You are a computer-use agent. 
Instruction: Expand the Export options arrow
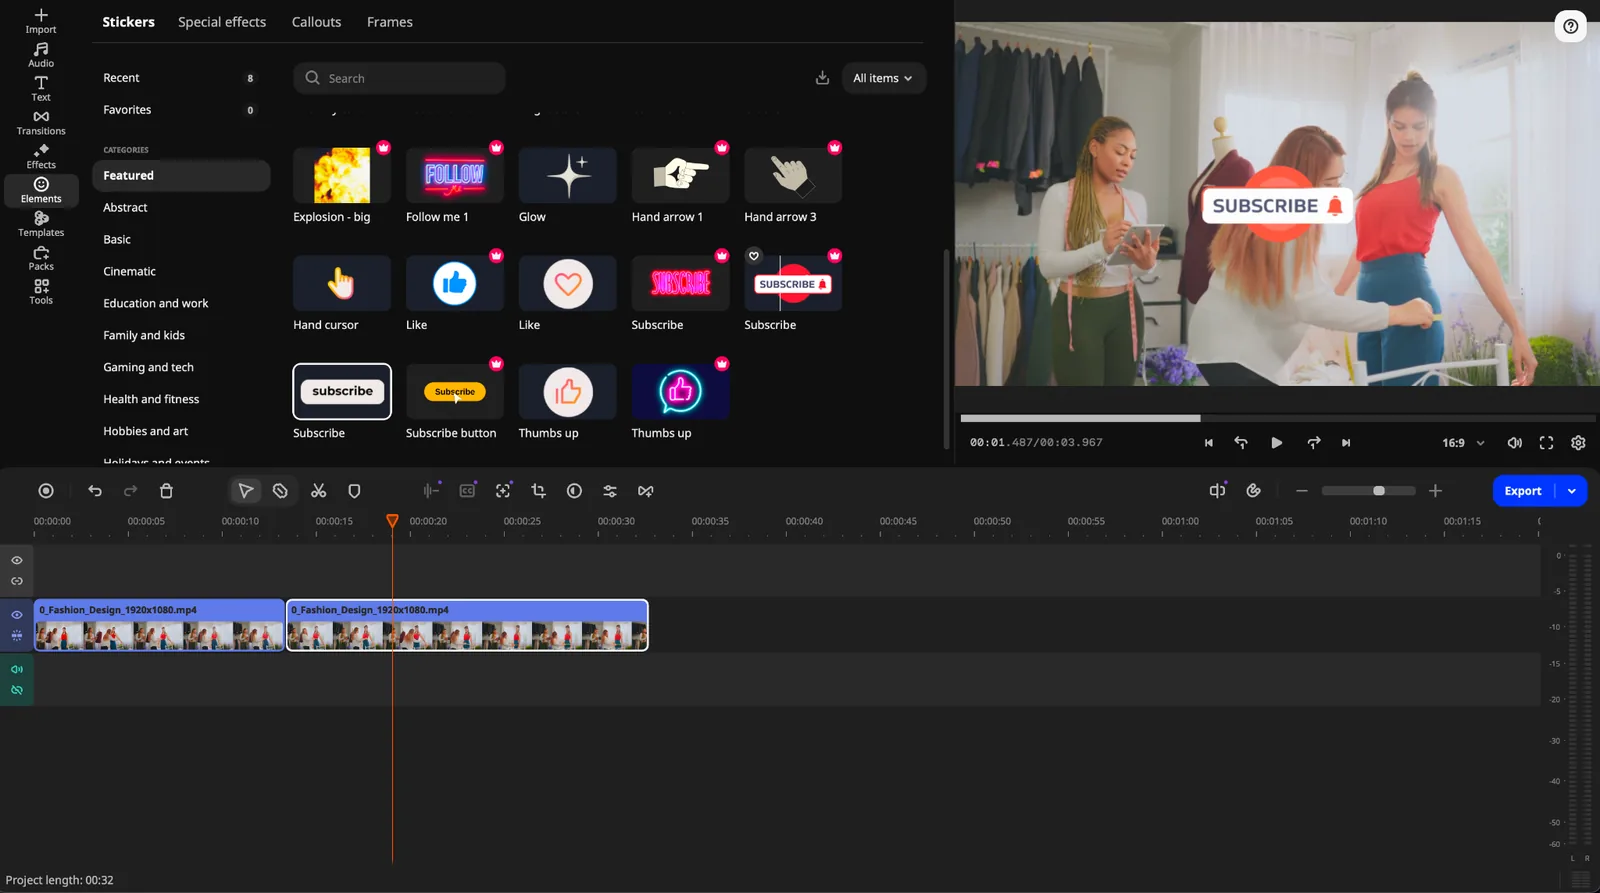tap(1572, 491)
